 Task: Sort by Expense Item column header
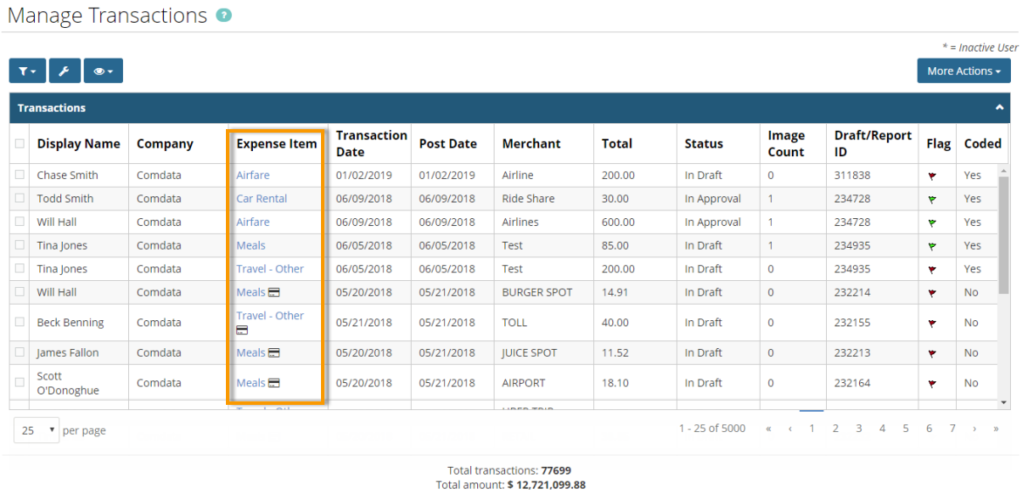pos(276,144)
